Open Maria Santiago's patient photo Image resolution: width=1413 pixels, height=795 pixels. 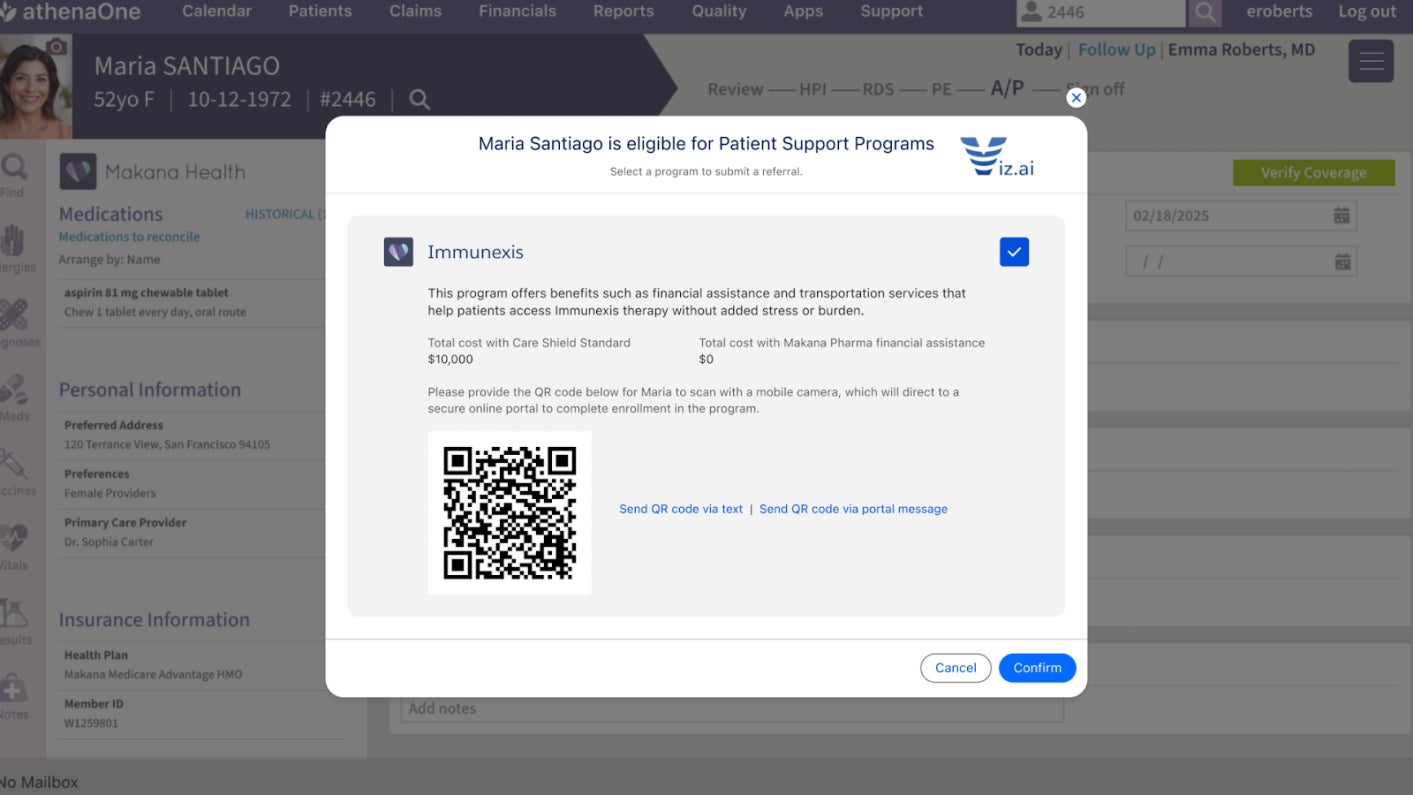click(35, 87)
